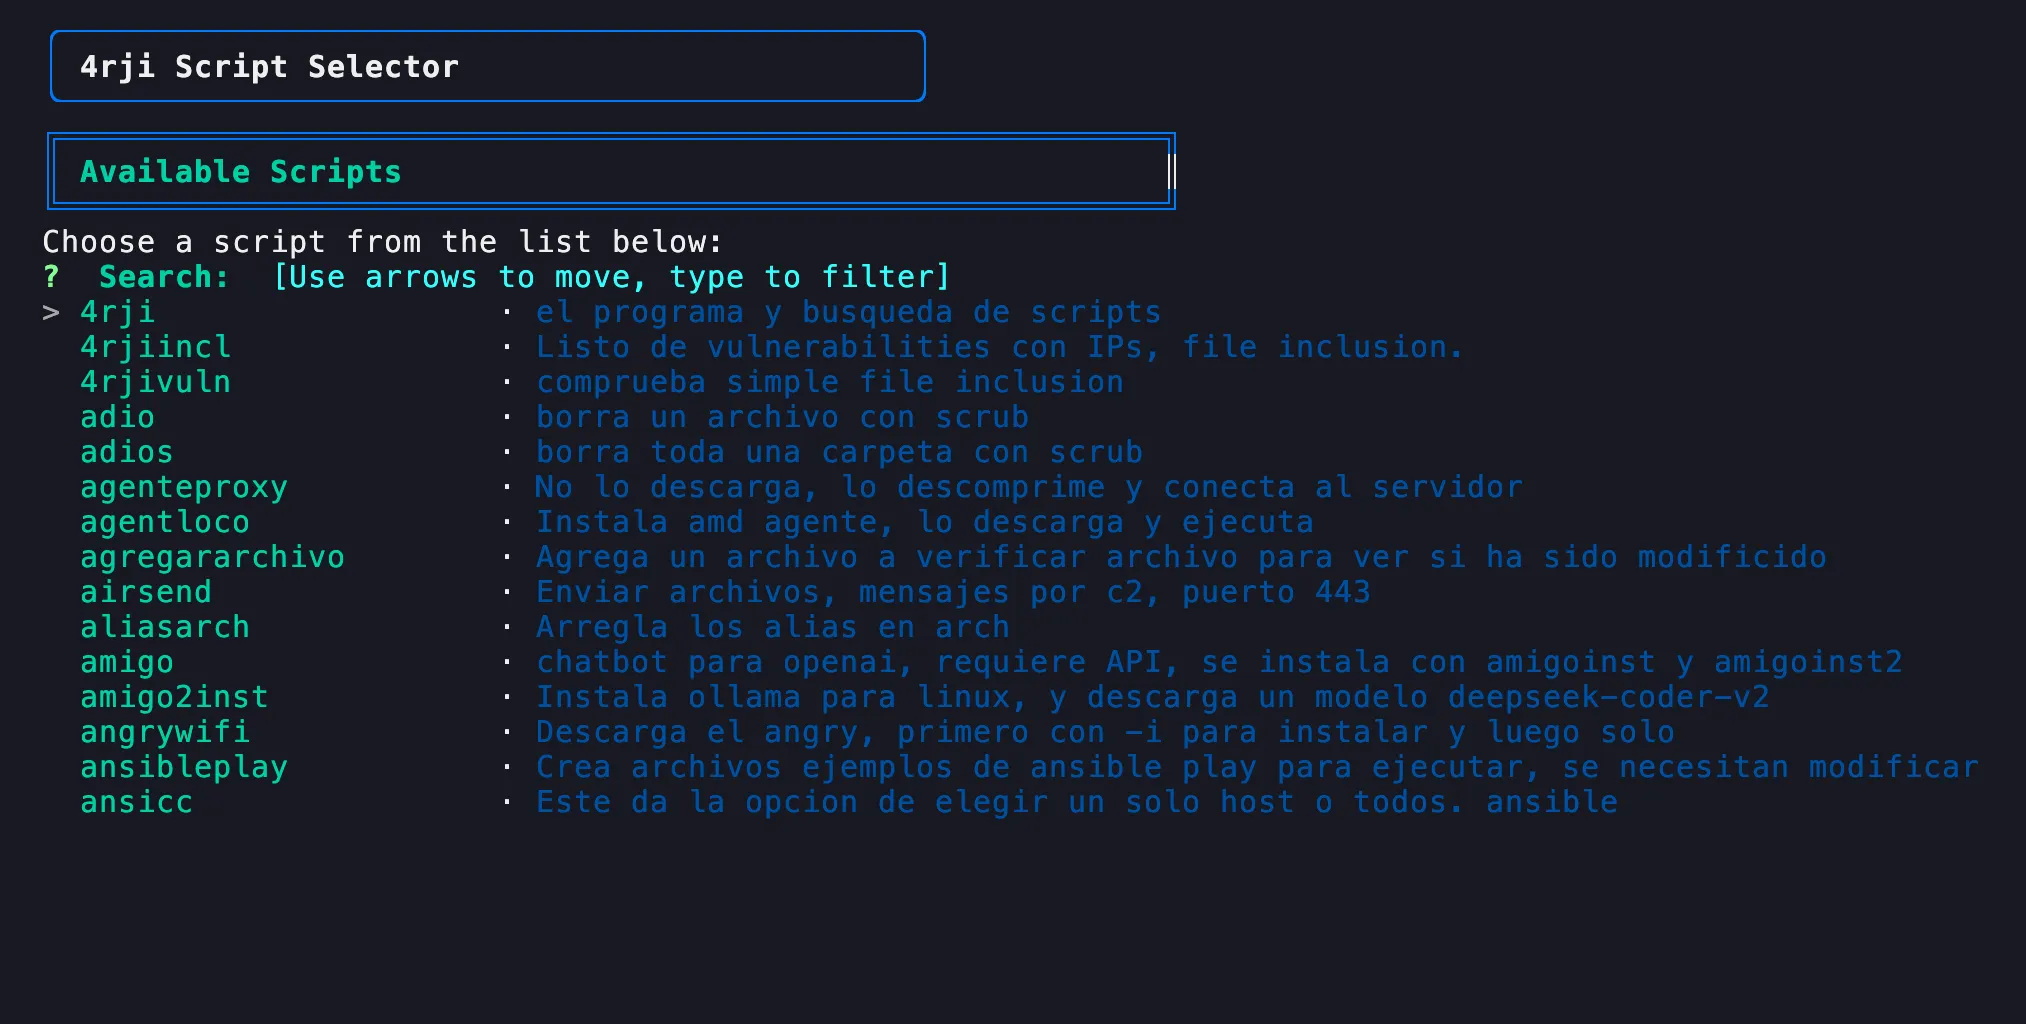The image size is (2026, 1024).
Task: Select the 4rji script entry
Action: point(117,311)
